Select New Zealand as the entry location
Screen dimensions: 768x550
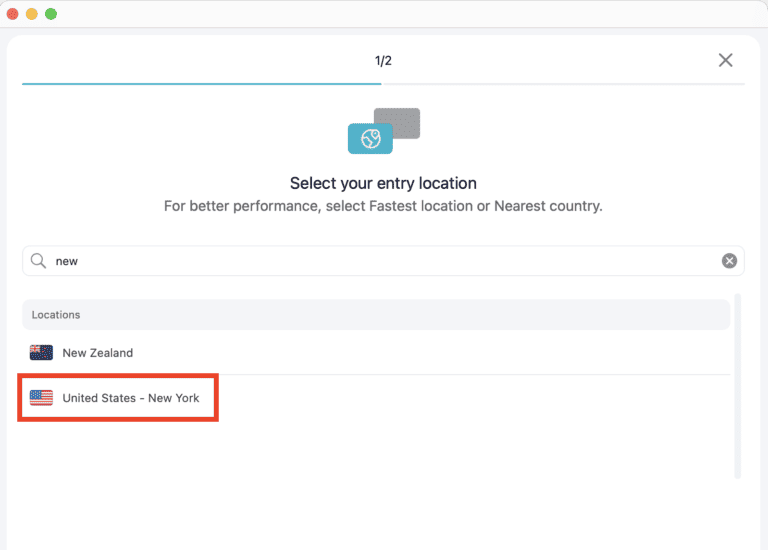[x=97, y=352]
